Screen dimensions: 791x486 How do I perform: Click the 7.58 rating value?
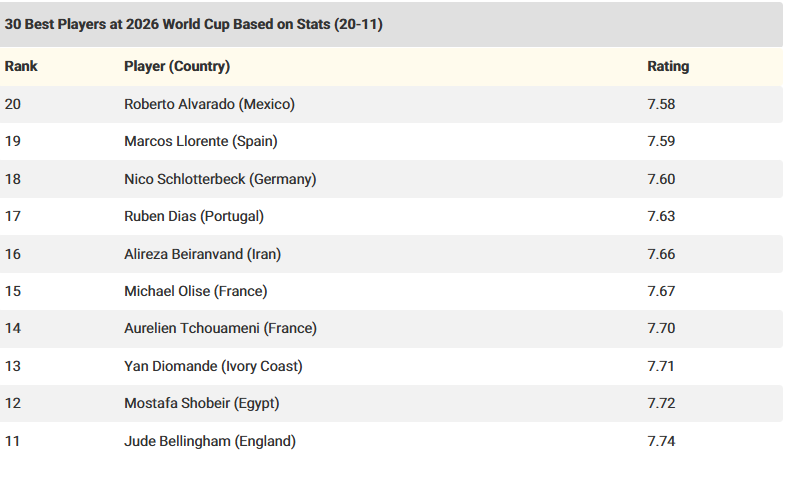pyautogui.click(x=661, y=104)
